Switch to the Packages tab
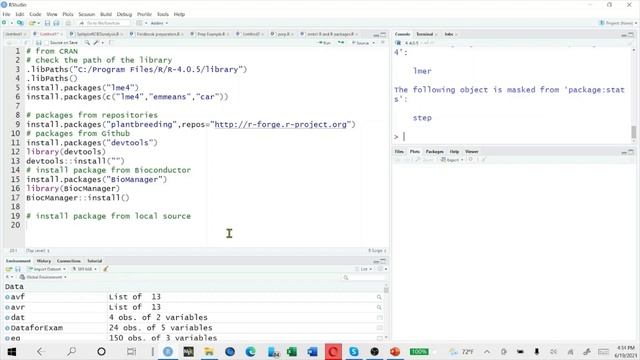Viewport: 640px width, 360px height. pos(434,151)
